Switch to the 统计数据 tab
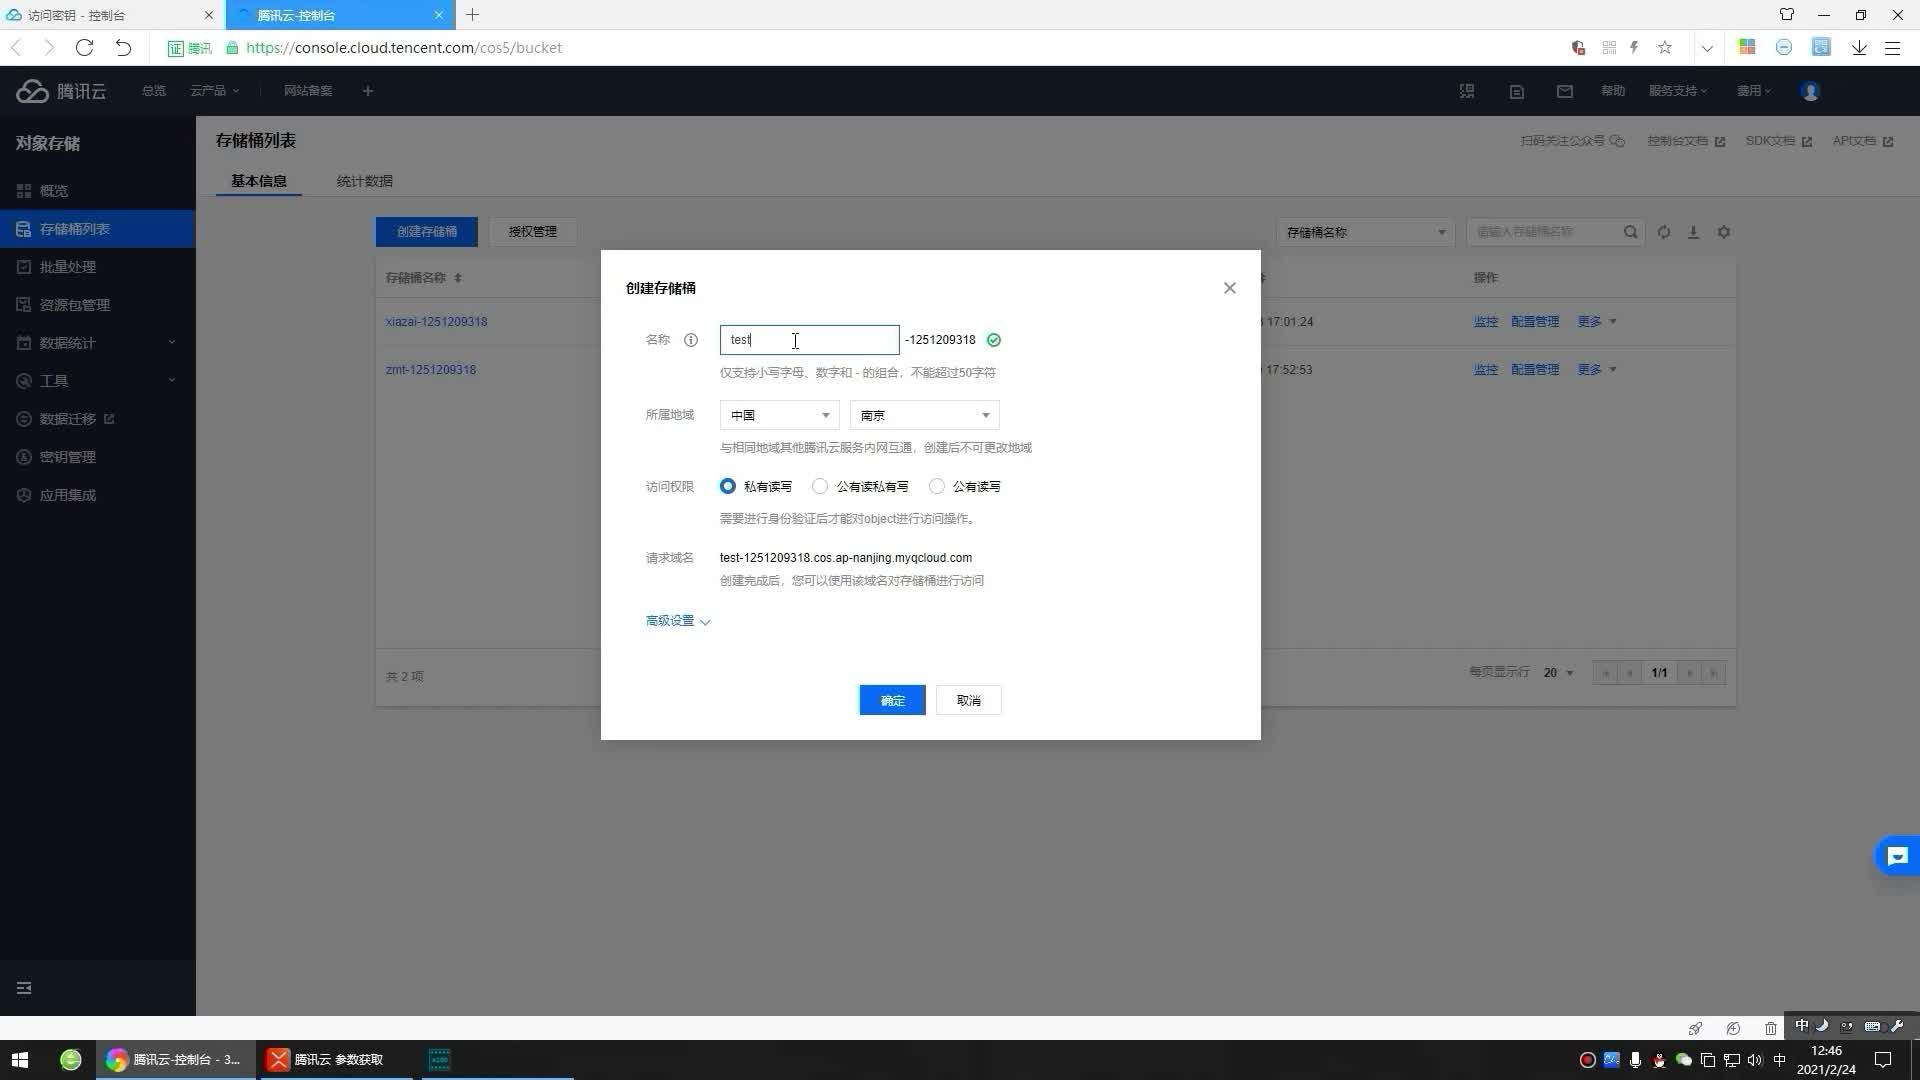This screenshot has height=1080, width=1920. pos(364,181)
